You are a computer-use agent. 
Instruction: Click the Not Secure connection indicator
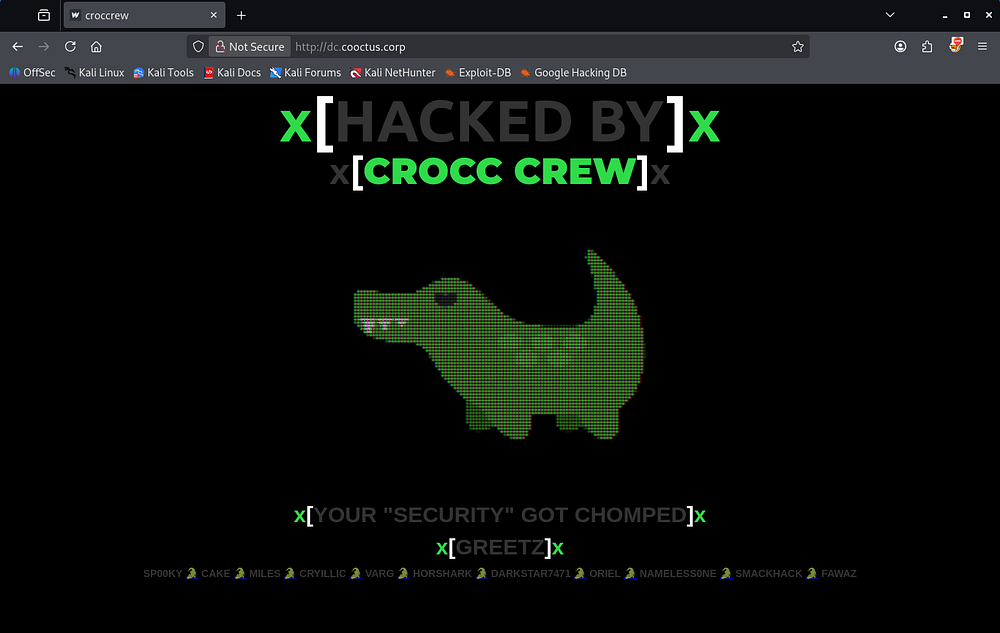coord(249,47)
